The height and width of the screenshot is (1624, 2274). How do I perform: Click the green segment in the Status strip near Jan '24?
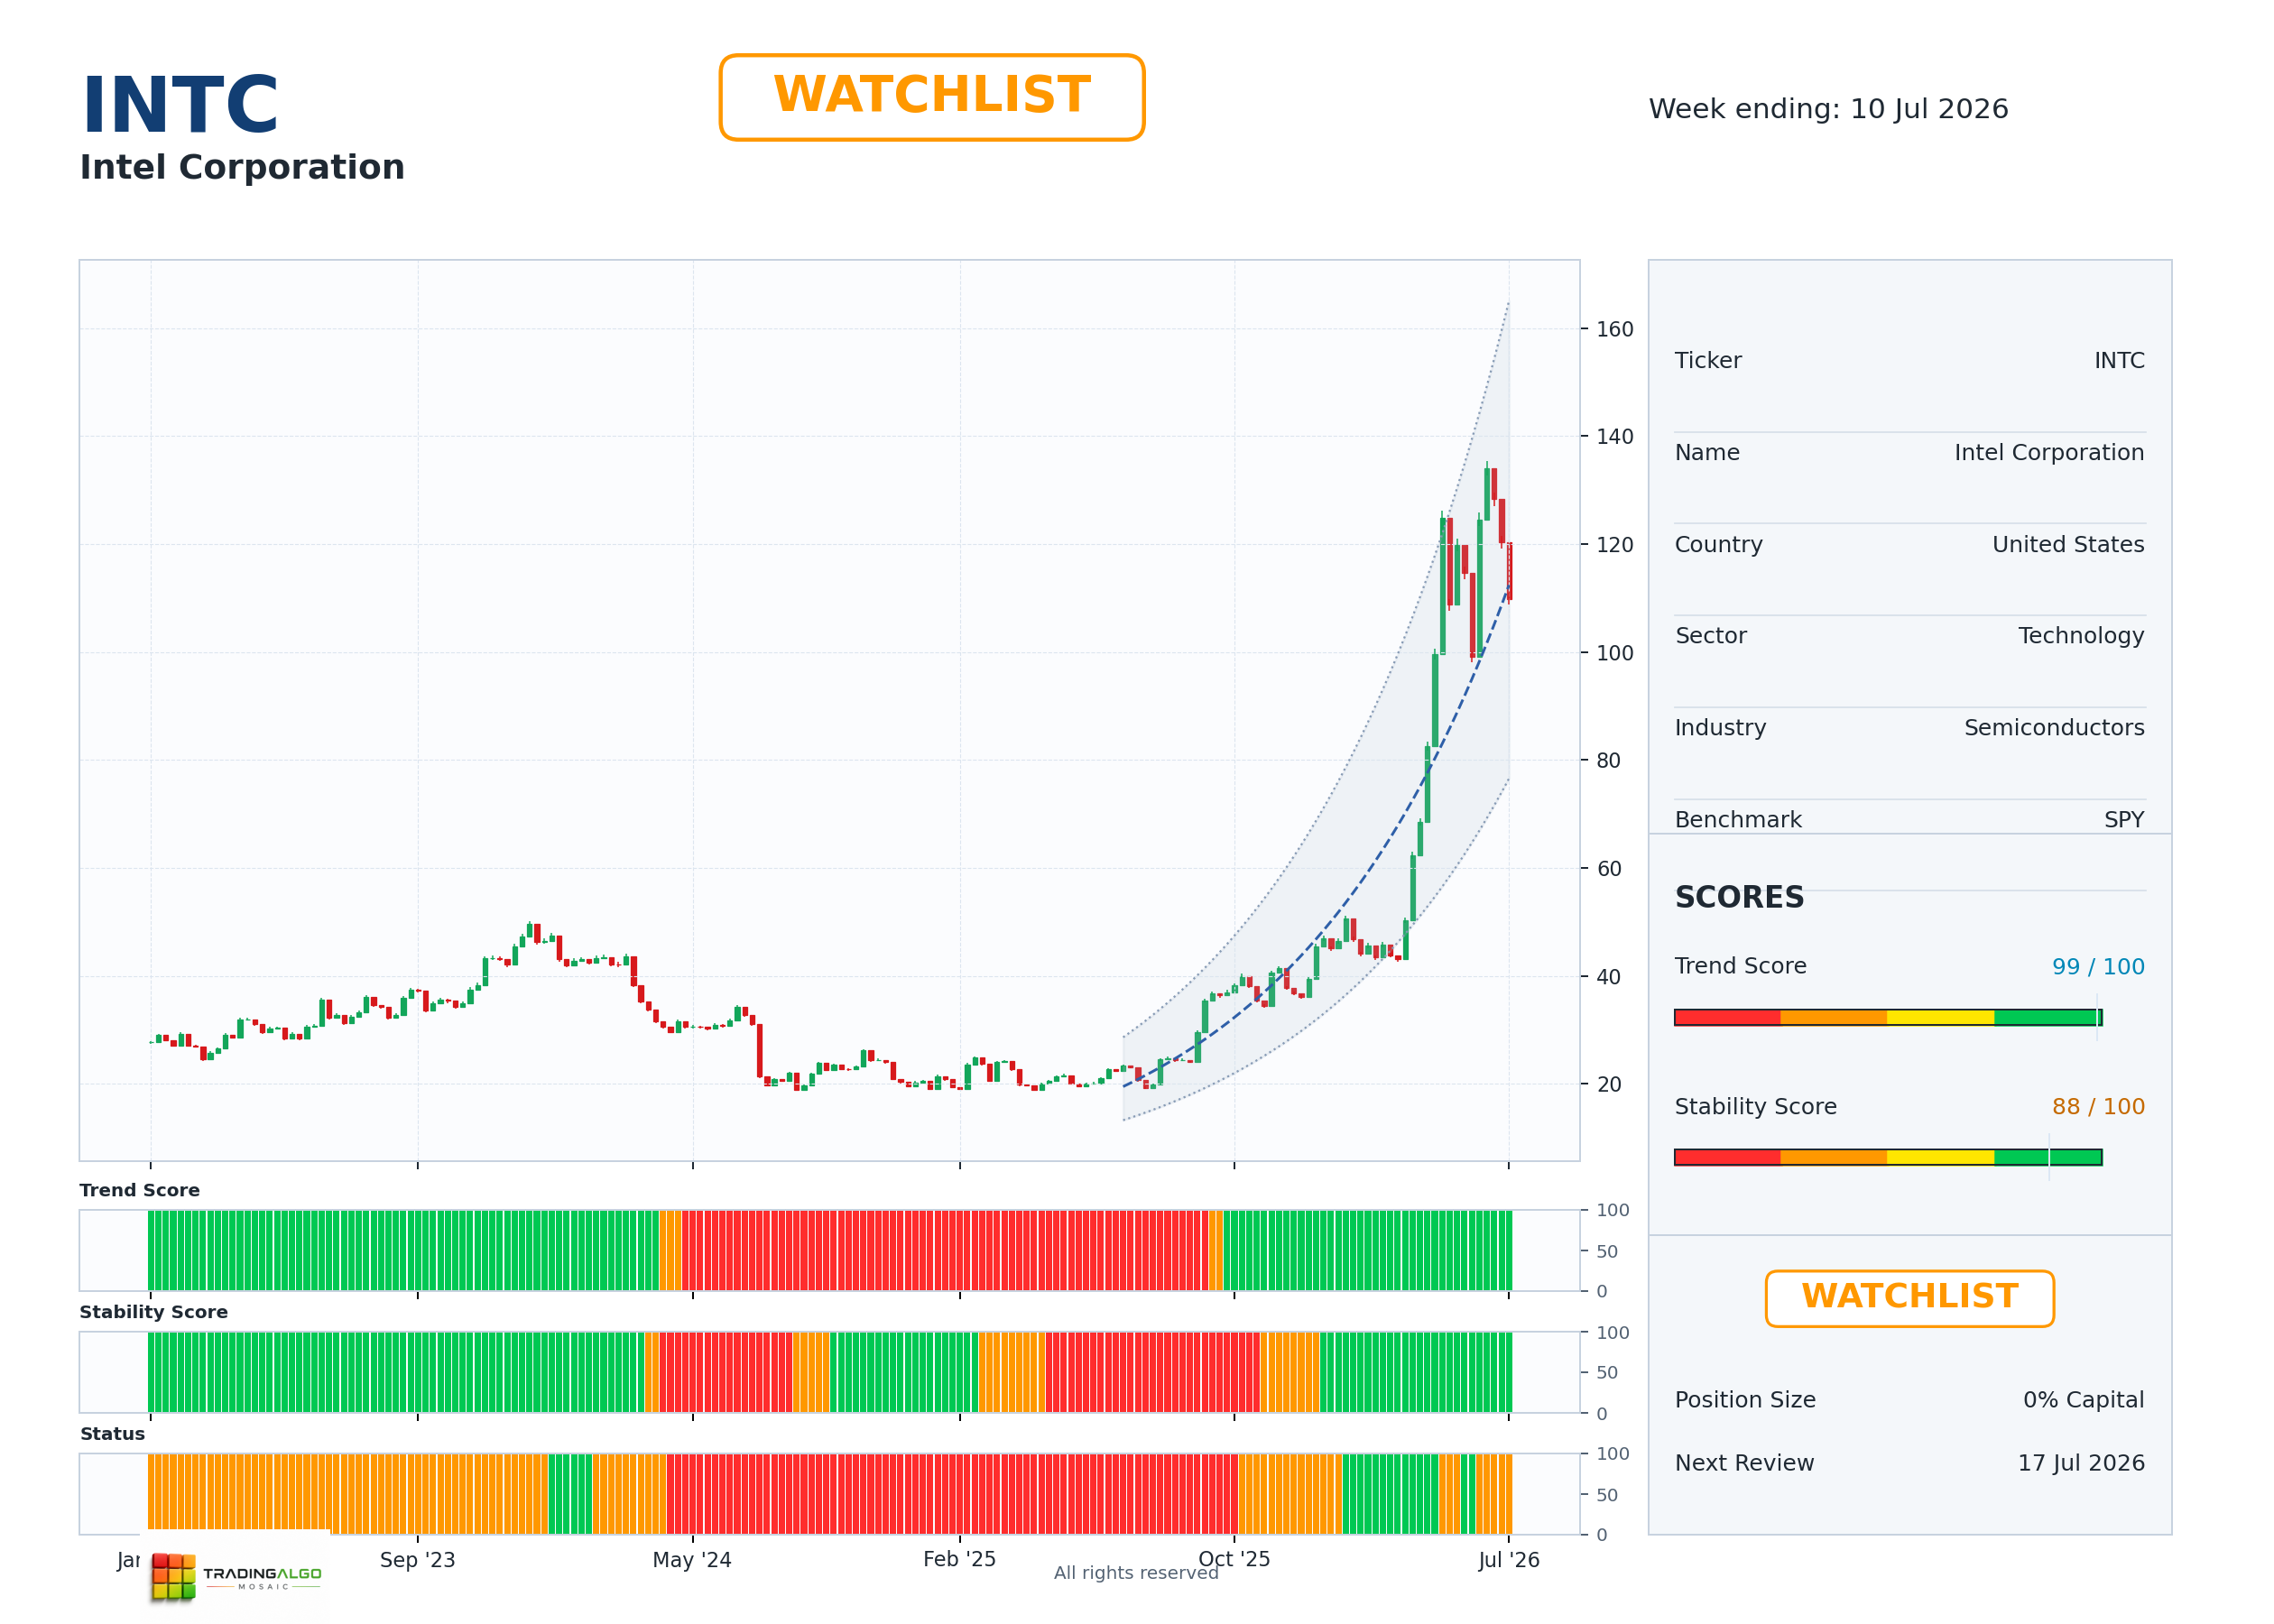[570, 1494]
